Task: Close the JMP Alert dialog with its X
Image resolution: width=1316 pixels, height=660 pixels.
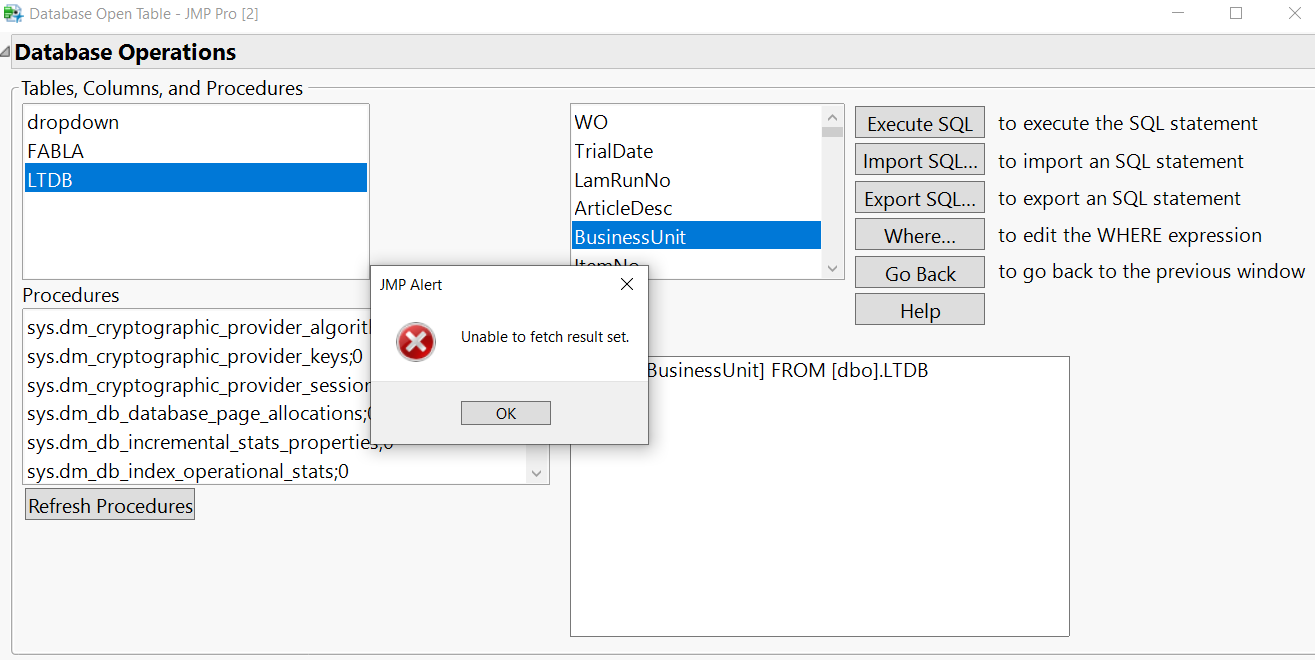Action: pyautogui.click(x=626, y=284)
